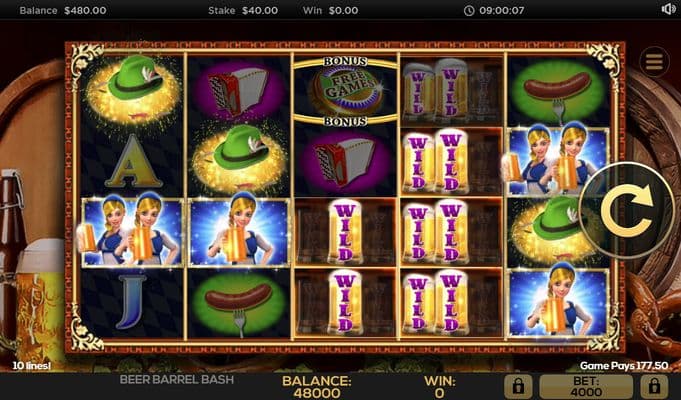Click the Balance $480.00 readout
The image size is (681, 400).
63,10
